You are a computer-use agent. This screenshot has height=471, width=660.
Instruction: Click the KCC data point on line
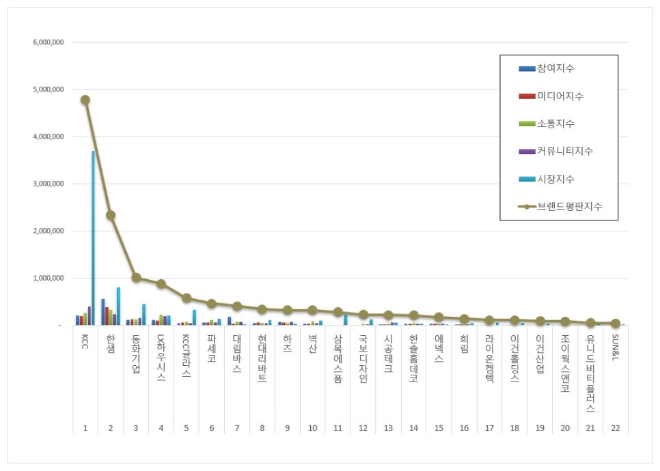click(x=85, y=100)
